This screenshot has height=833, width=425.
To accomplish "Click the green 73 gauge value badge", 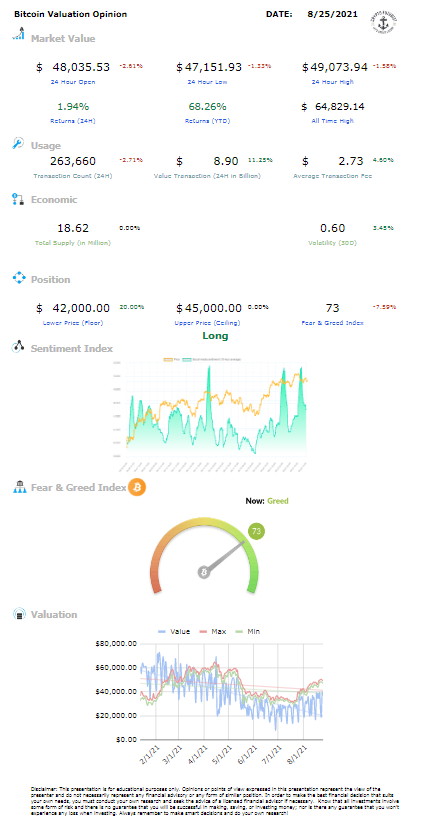I will point(256,531).
